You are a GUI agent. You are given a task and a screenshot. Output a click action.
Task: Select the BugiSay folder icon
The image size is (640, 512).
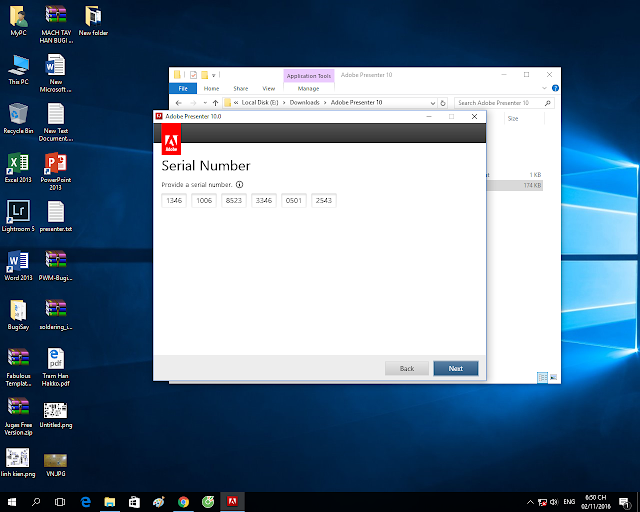pyautogui.click(x=18, y=310)
